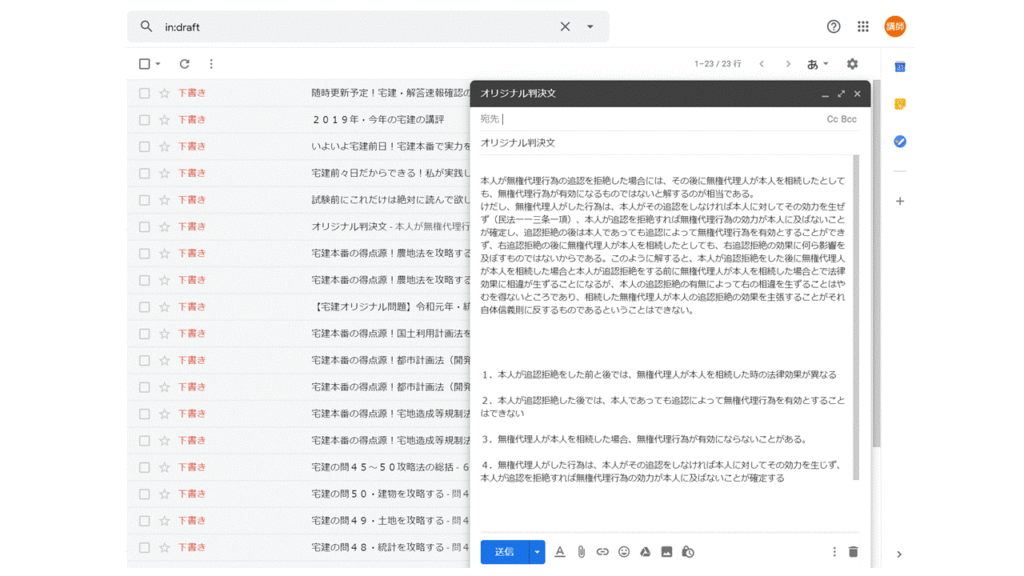This screenshot has height=576, width=1024.
Task: Show search options dropdown arrow
Action: click(590, 27)
